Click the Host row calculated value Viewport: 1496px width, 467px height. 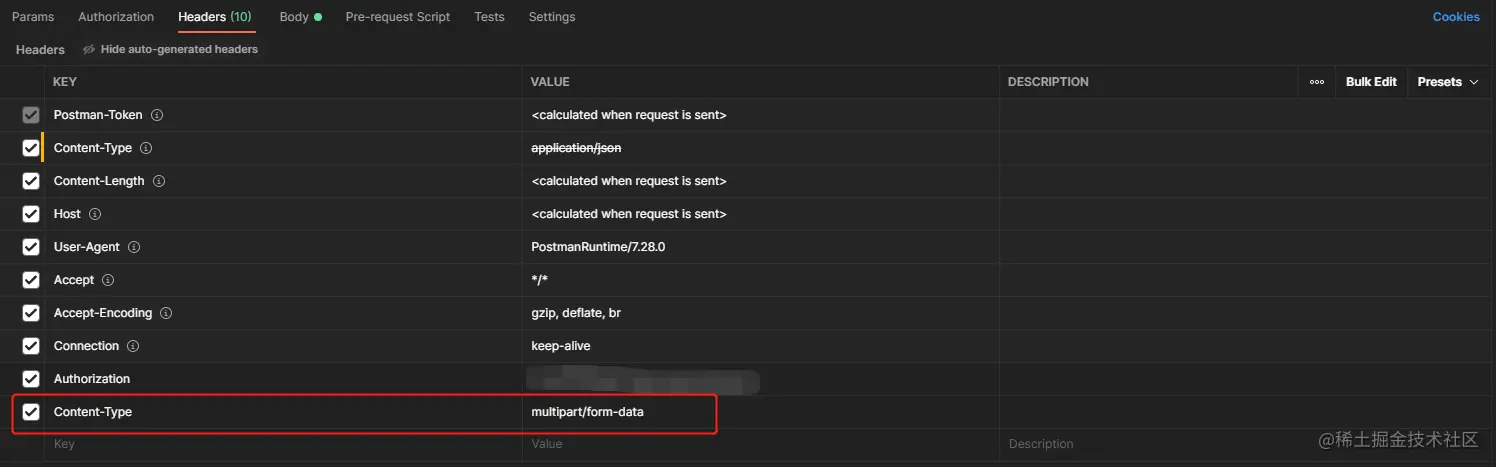(x=629, y=214)
